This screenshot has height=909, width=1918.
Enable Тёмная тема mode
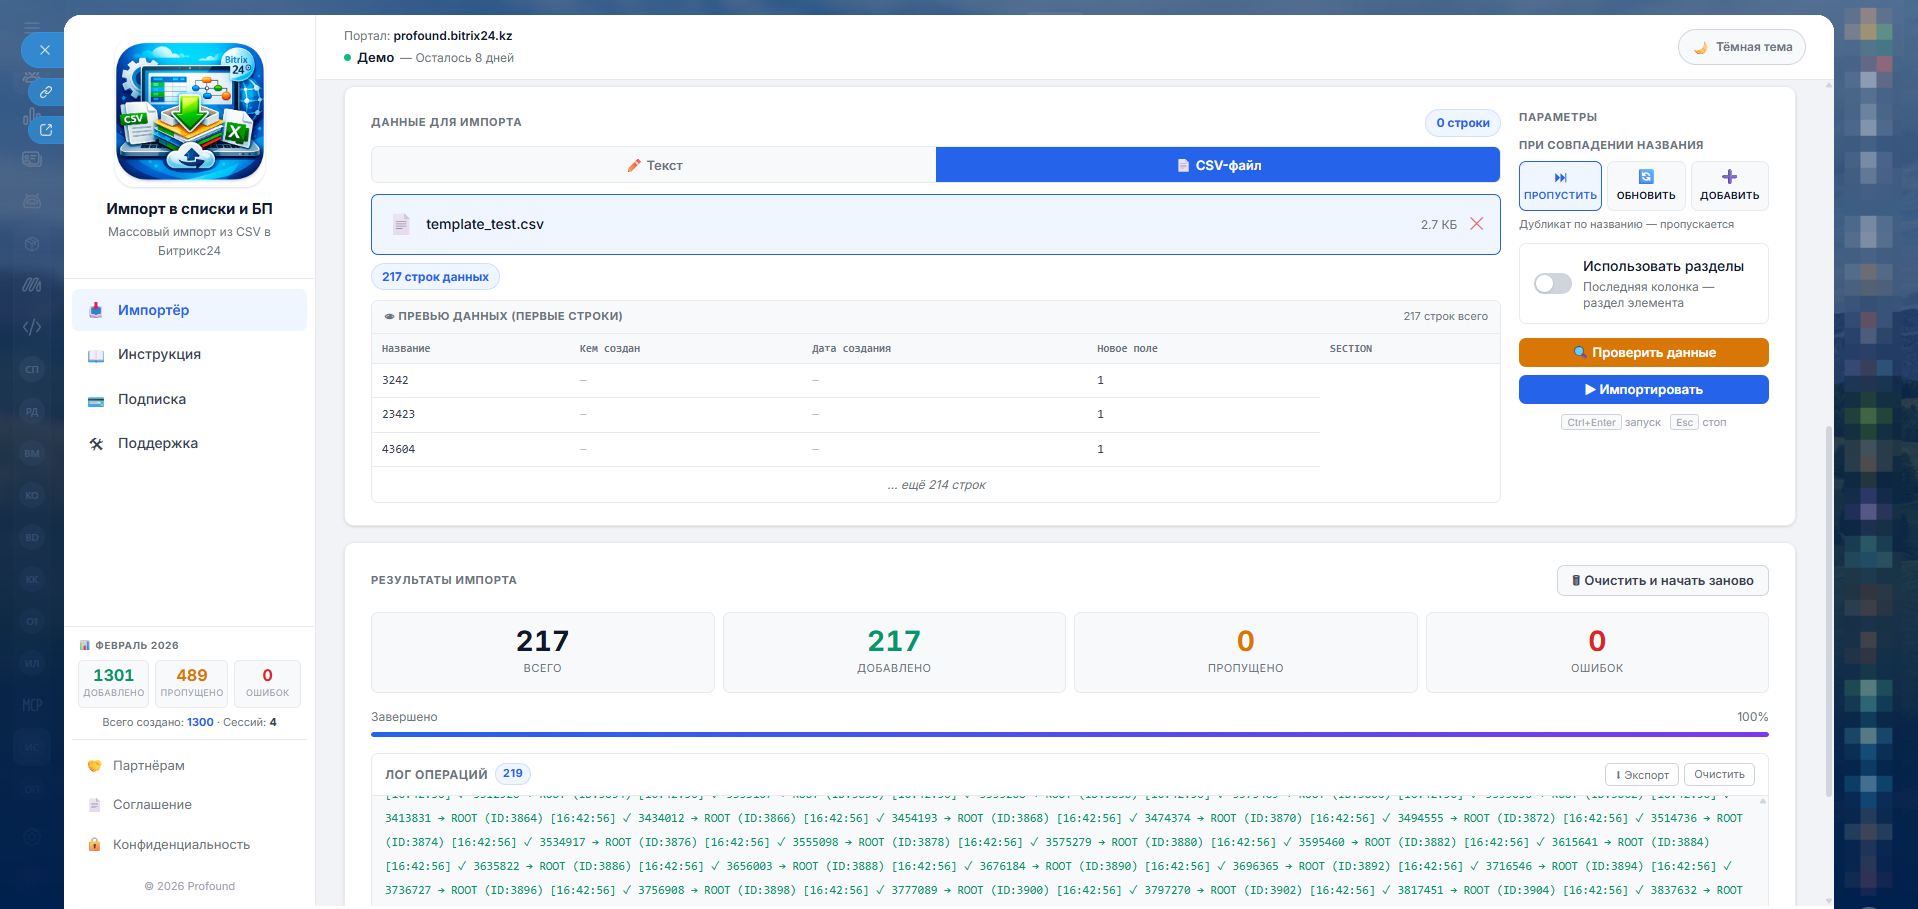(x=1741, y=47)
